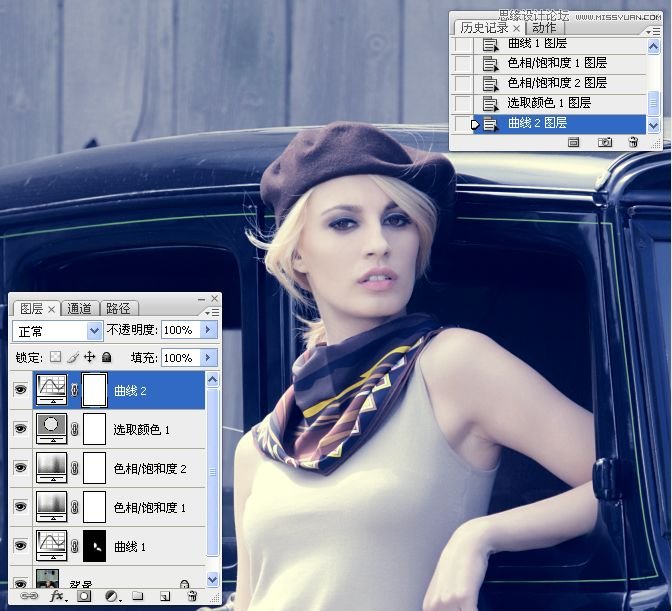Create new adjustment layer icon
This screenshot has width=672, height=611.
111,597
